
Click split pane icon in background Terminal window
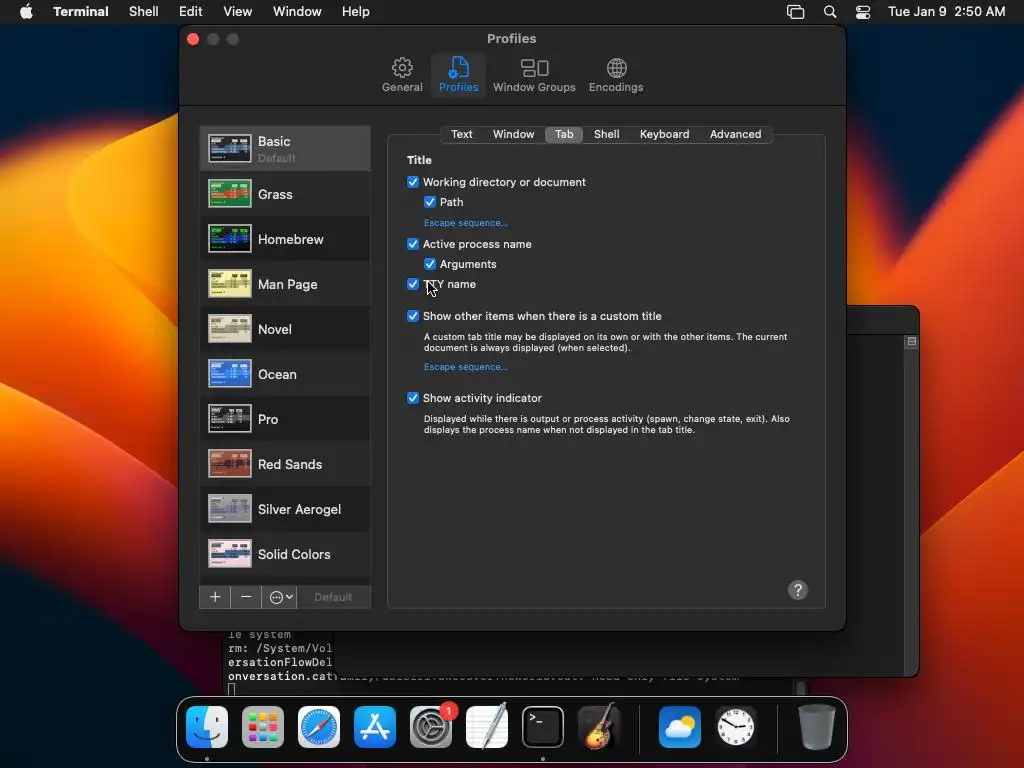[912, 342]
